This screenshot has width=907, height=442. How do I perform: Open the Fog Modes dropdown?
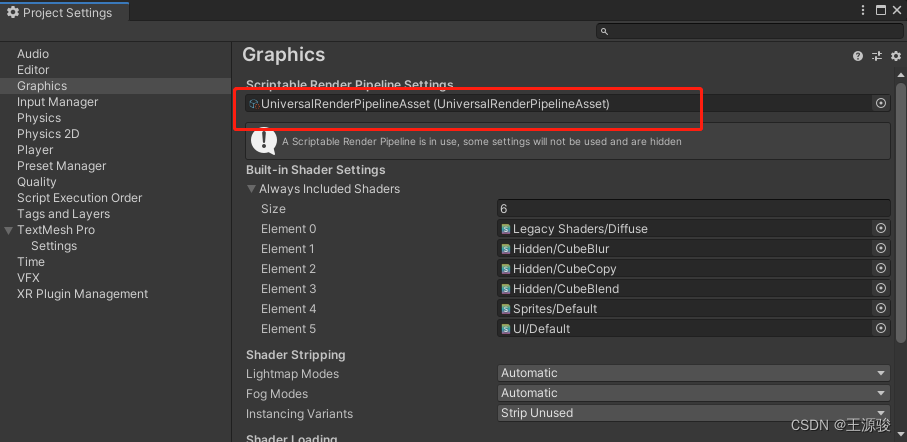694,393
